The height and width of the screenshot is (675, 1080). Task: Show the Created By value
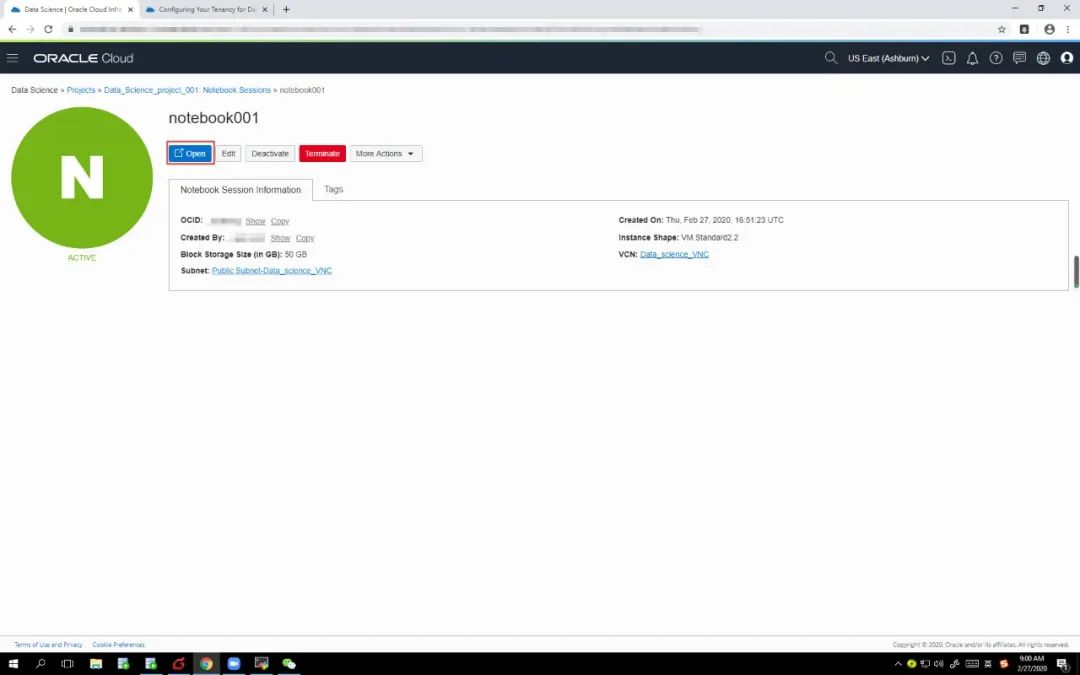click(x=280, y=238)
